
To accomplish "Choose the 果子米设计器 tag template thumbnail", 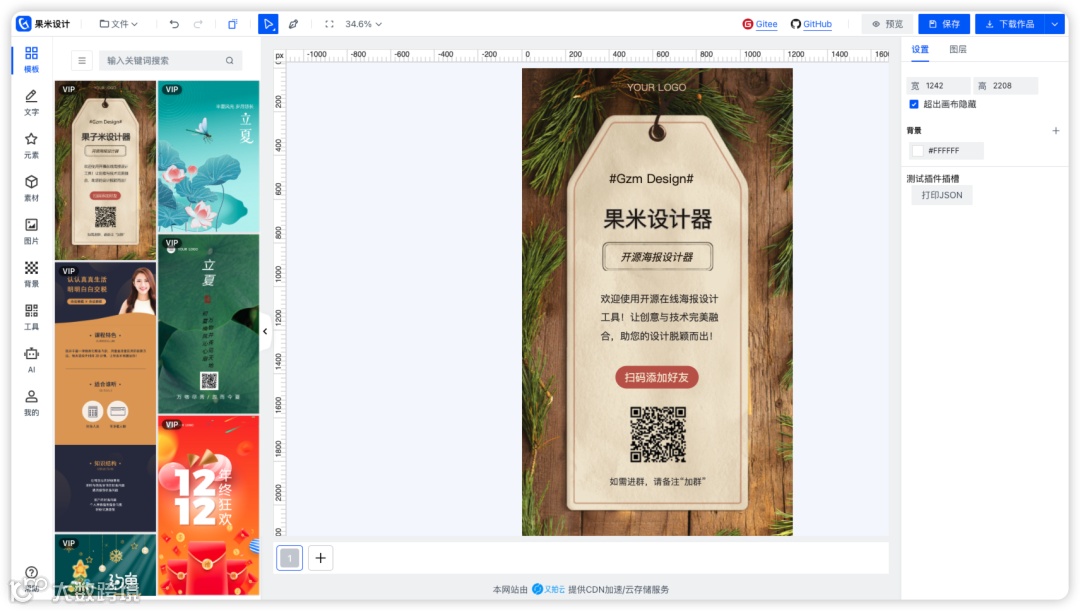I will 105,170.
